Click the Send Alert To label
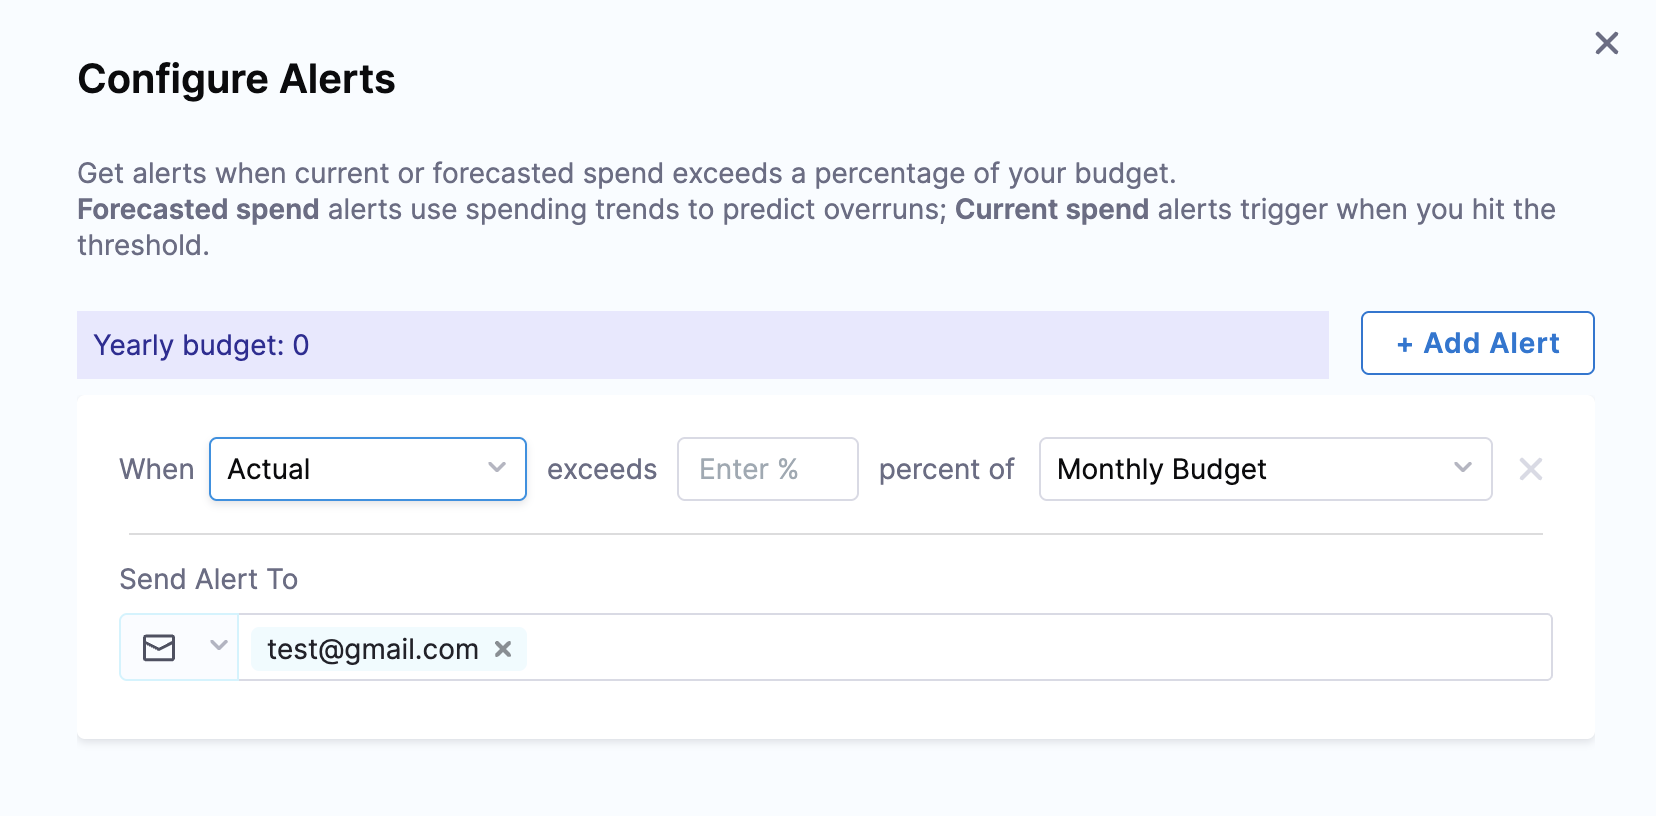This screenshot has height=816, width=1656. pyautogui.click(x=208, y=579)
